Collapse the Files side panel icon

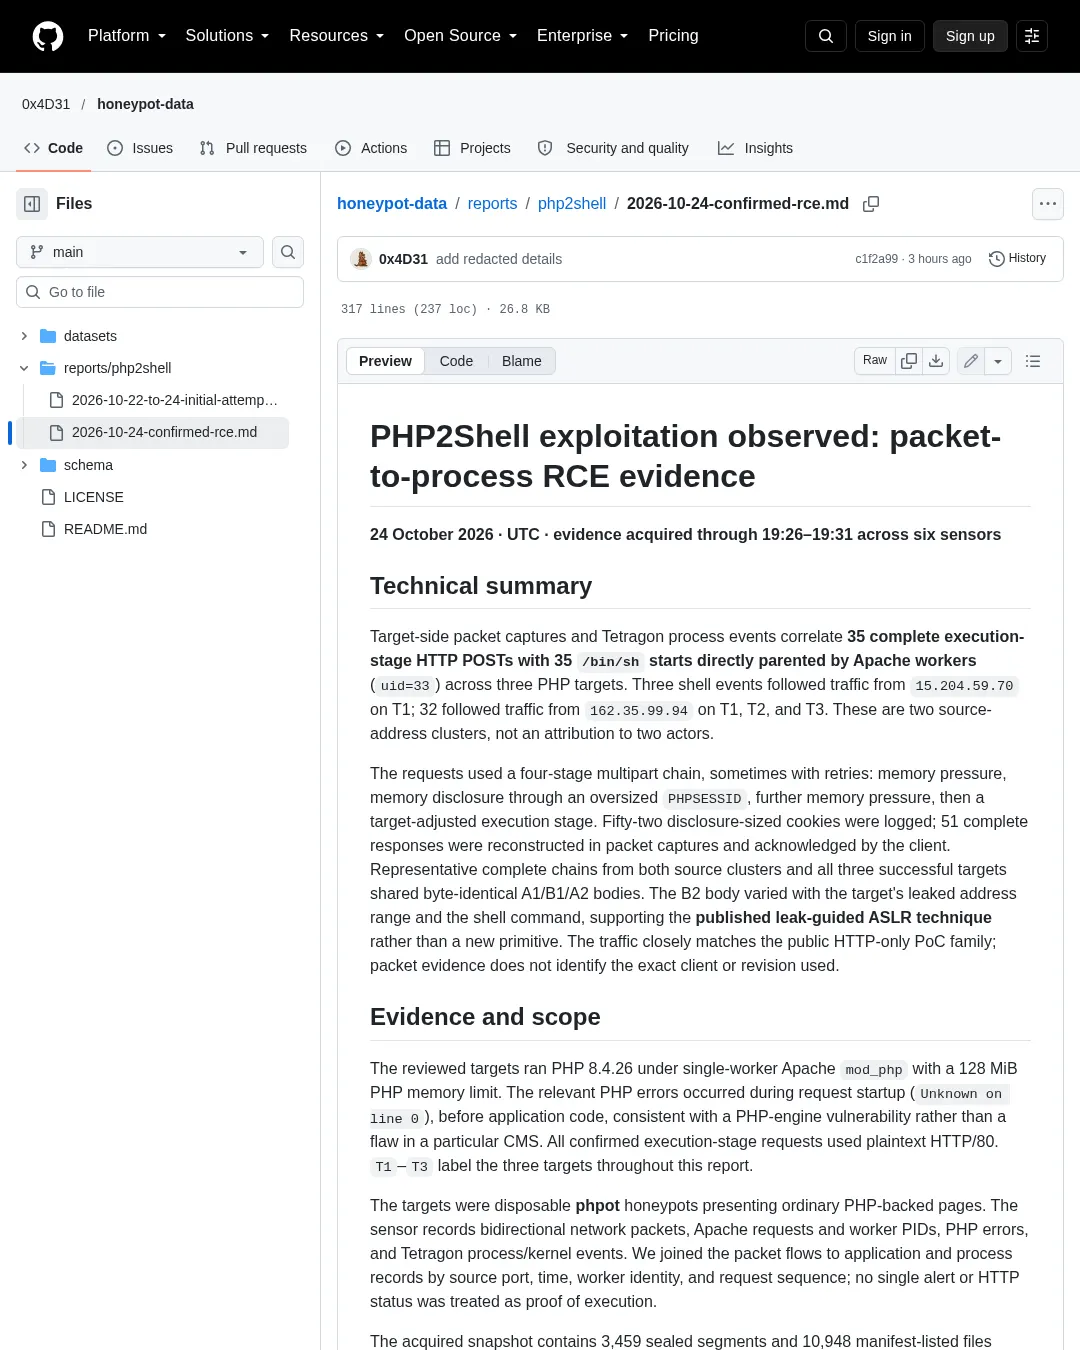click(32, 204)
